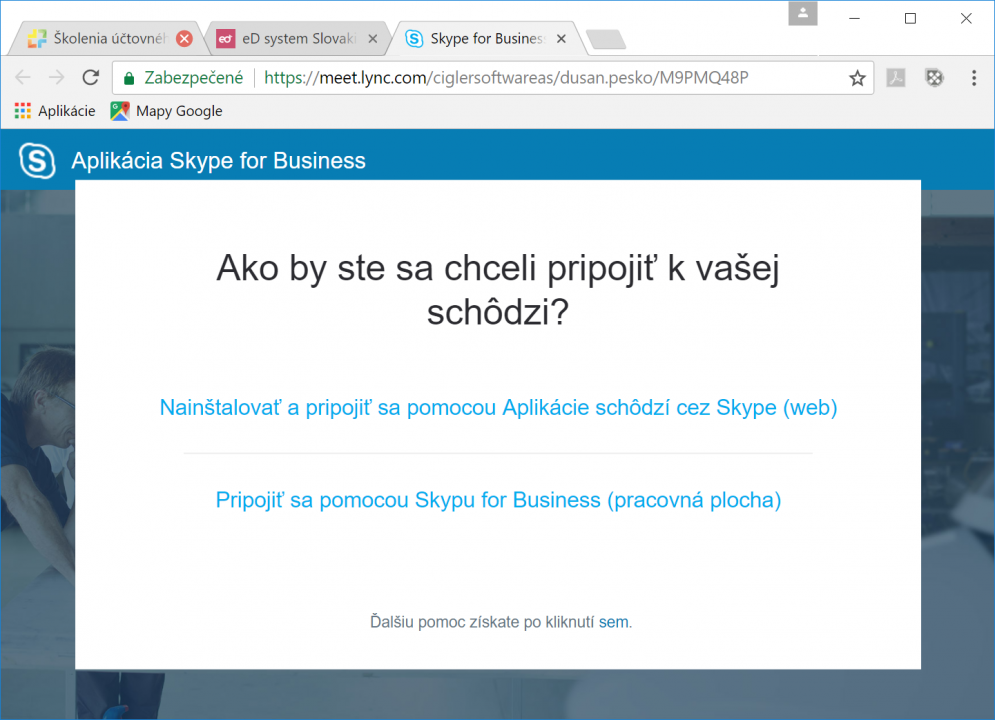Image resolution: width=995 pixels, height=720 pixels.
Task: Open the PDF extension icon in toolbar
Action: pos(896,78)
